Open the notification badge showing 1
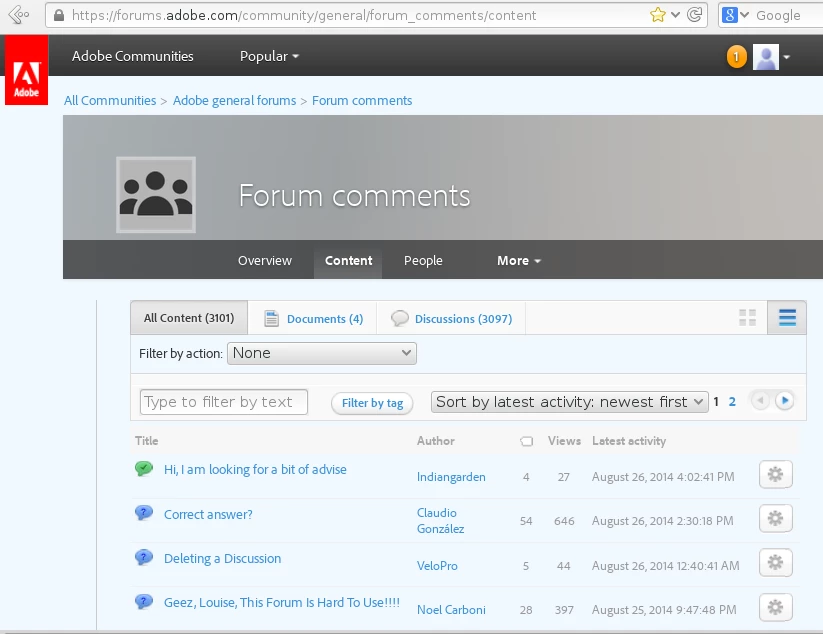This screenshot has height=634, width=823. (x=736, y=57)
